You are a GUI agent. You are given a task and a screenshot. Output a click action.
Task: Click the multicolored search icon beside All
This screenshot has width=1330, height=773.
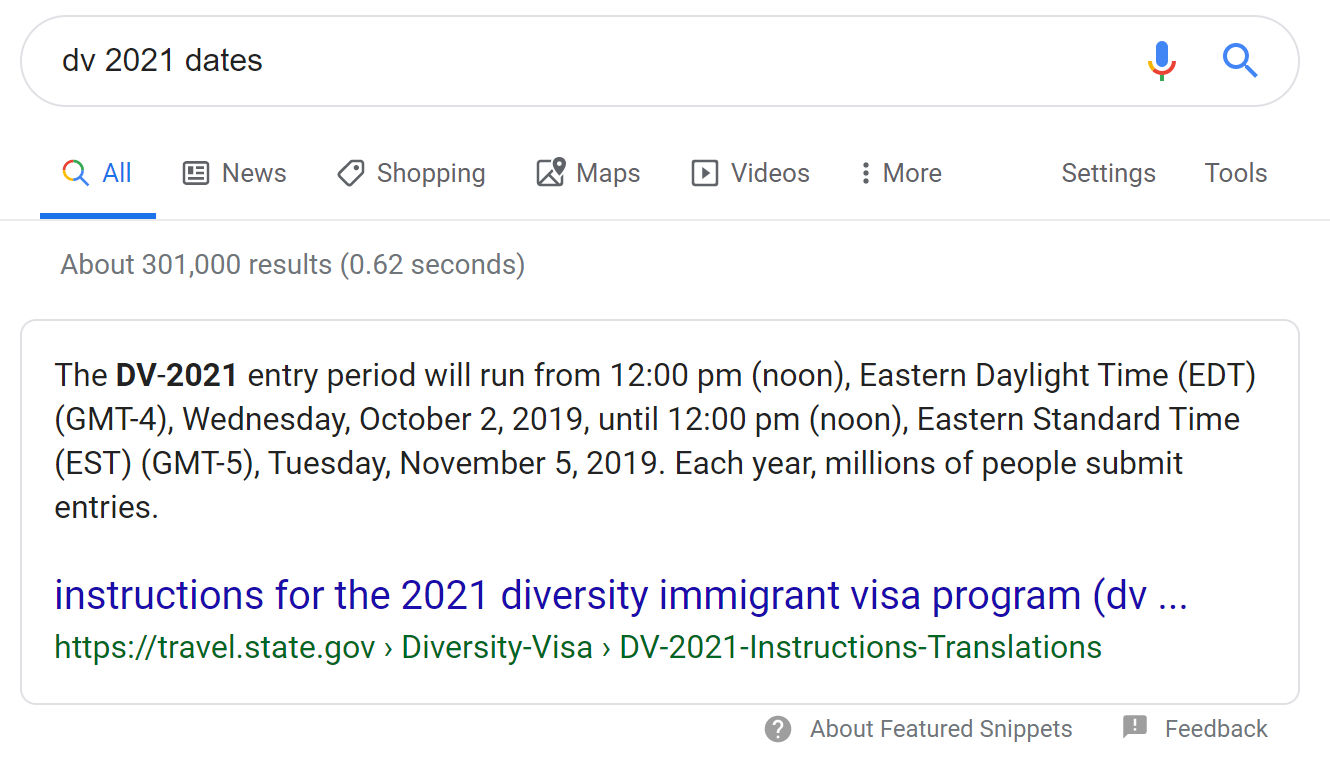(x=75, y=173)
